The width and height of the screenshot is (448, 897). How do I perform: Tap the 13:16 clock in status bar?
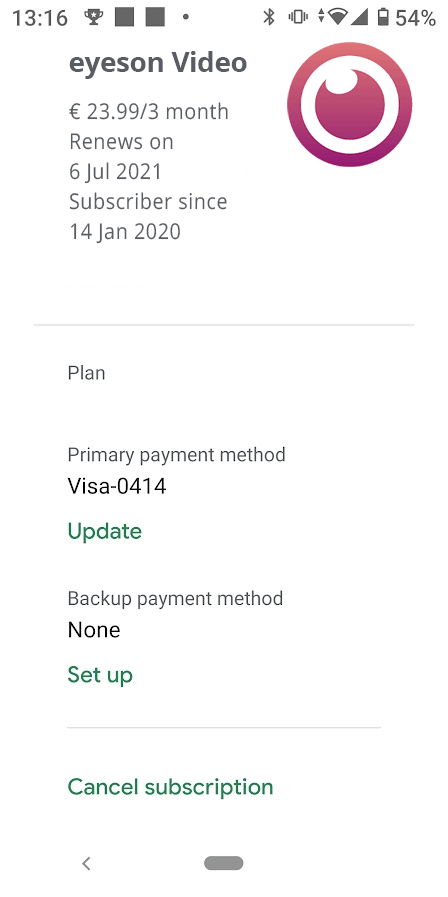(x=40, y=18)
